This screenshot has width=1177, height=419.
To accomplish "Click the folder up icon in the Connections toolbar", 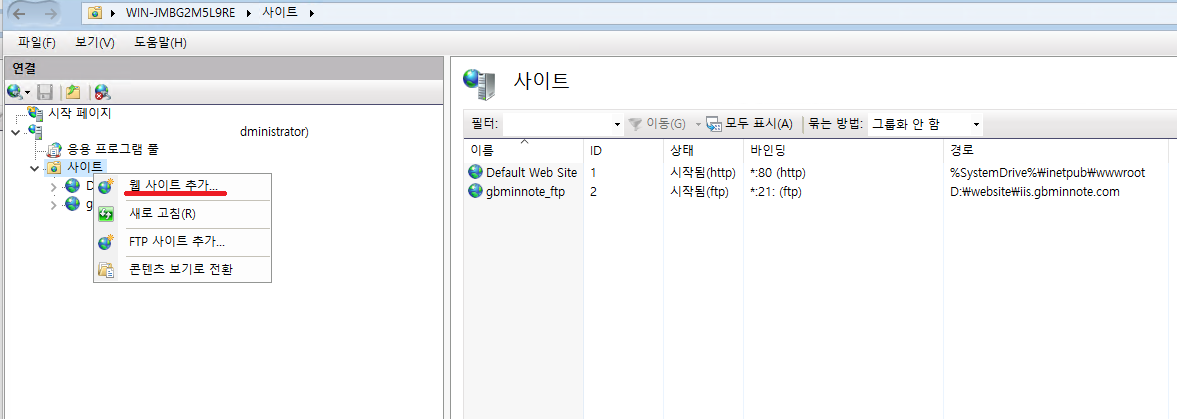I will pos(72,92).
